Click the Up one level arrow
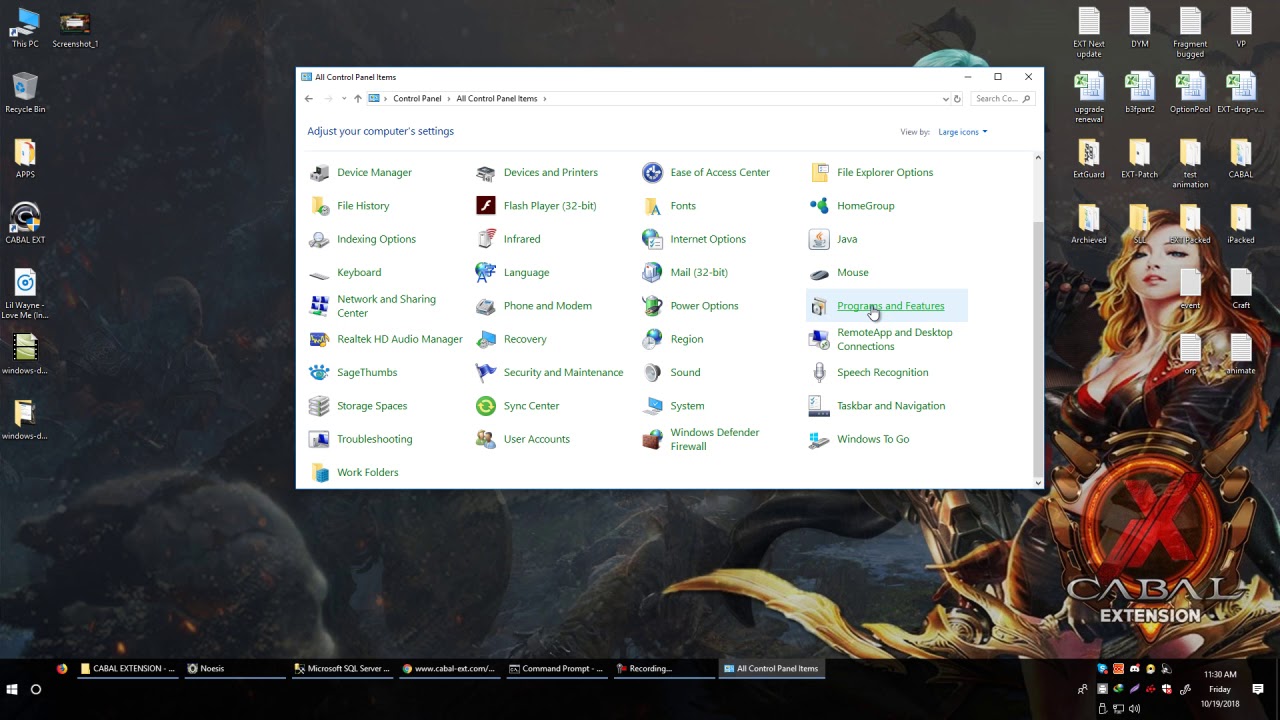This screenshot has height=720, width=1280. [x=358, y=99]
